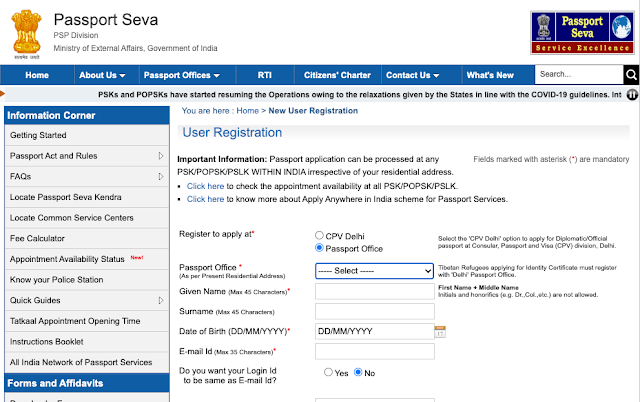Viewport: 640px width, 402px height.
Task: Open the Locate Passport Seva Kendra link
Action: [x=67, y=197]
